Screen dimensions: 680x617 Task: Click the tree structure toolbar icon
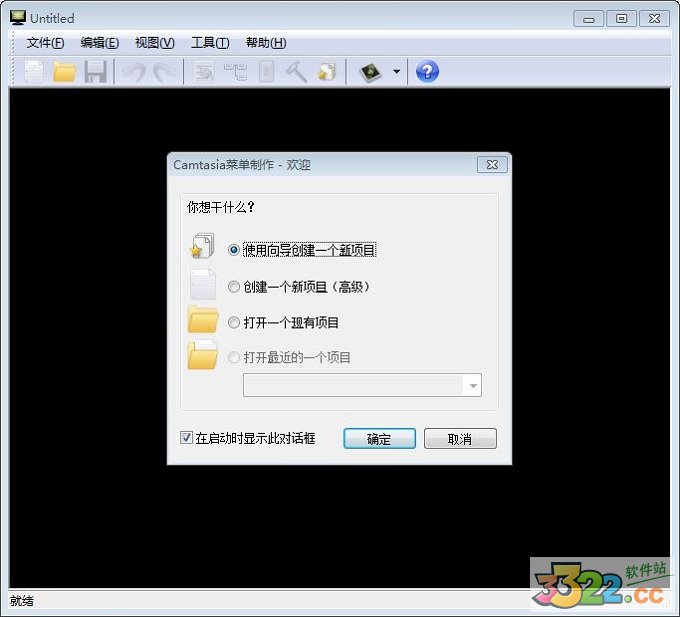(235, 72)
